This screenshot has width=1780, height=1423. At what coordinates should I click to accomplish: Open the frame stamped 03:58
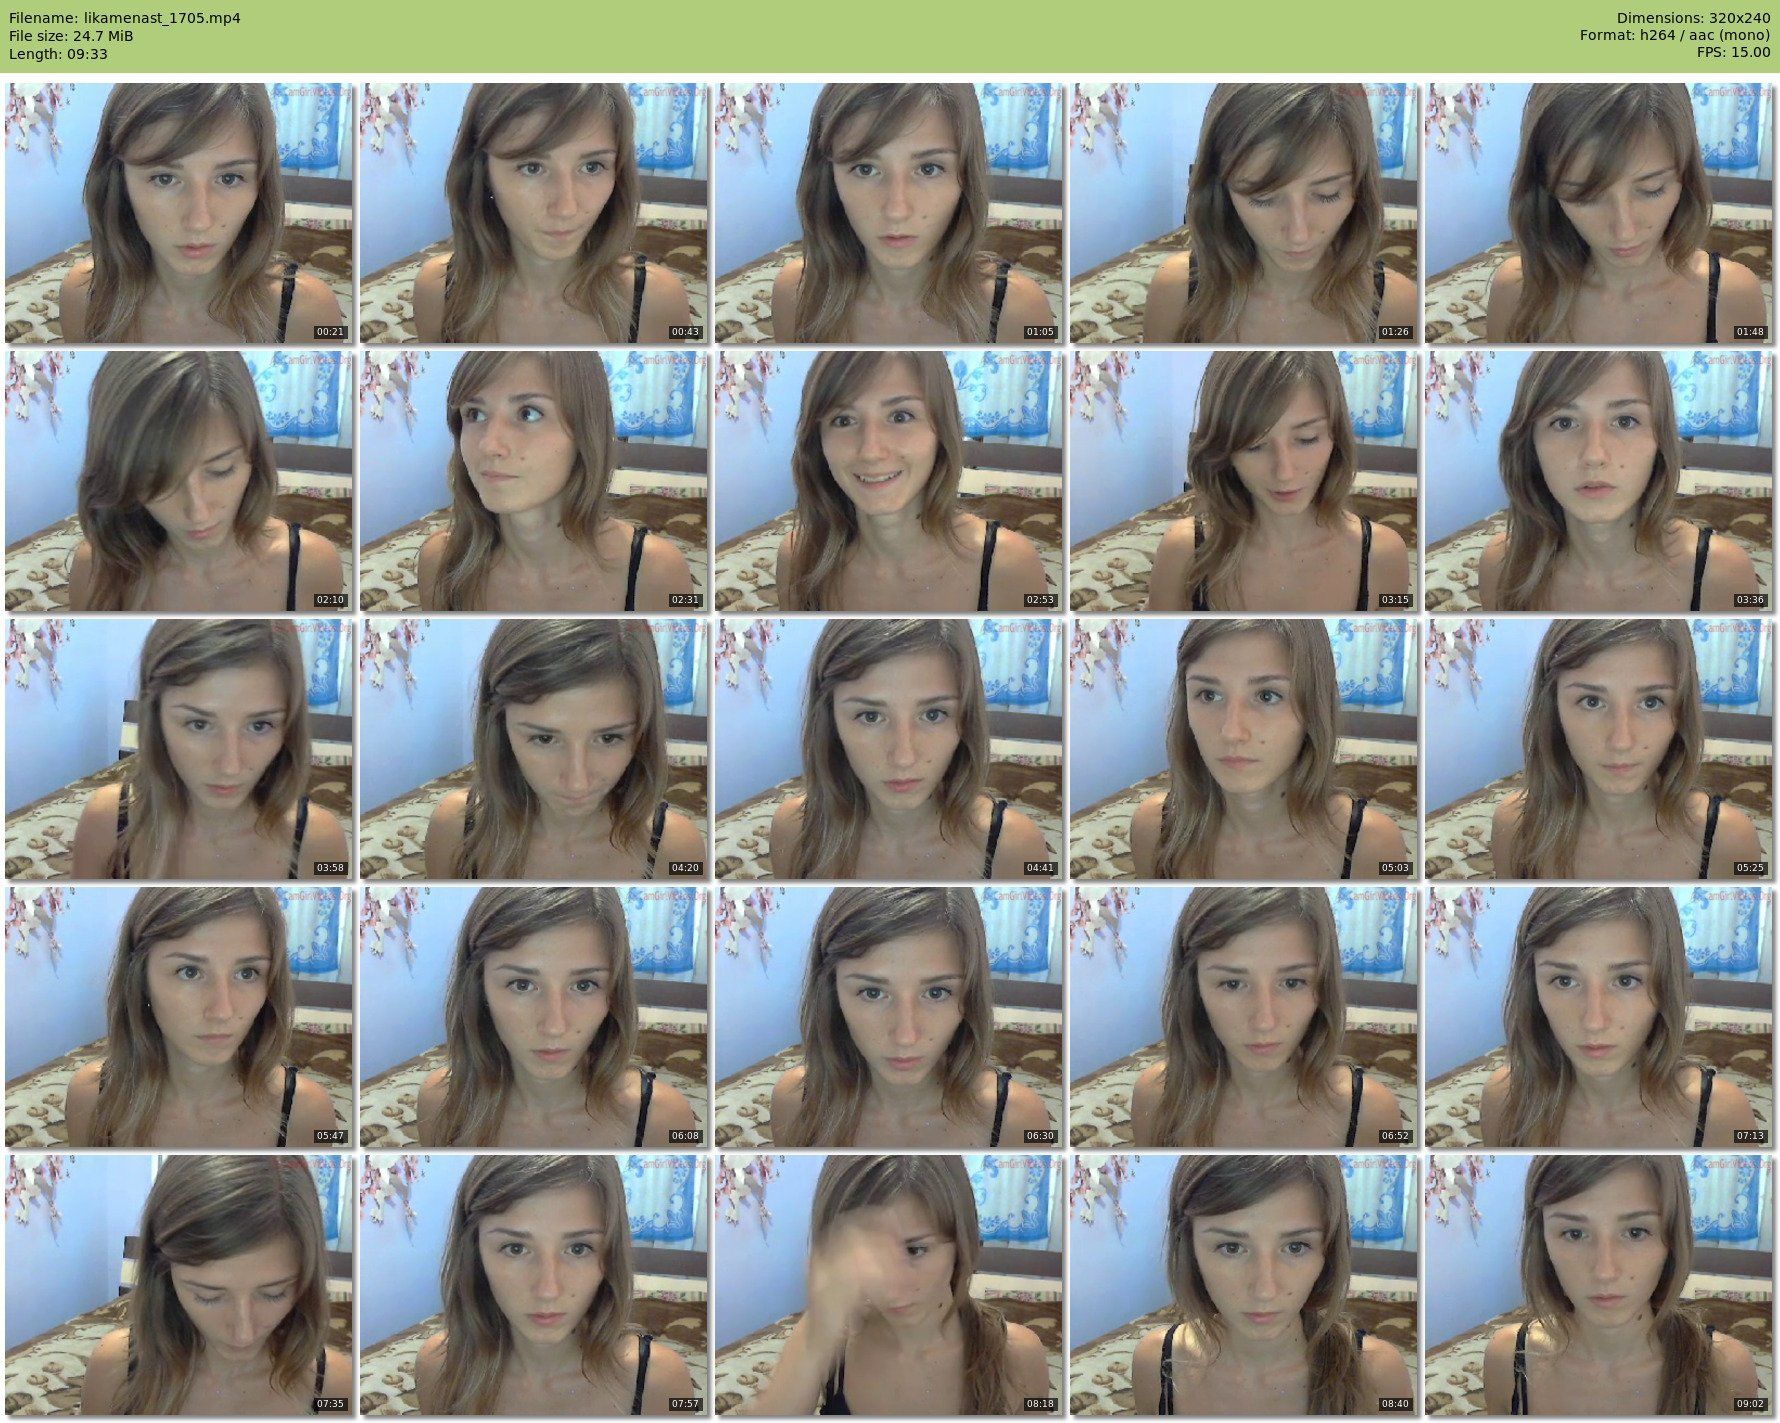(178, 749)
